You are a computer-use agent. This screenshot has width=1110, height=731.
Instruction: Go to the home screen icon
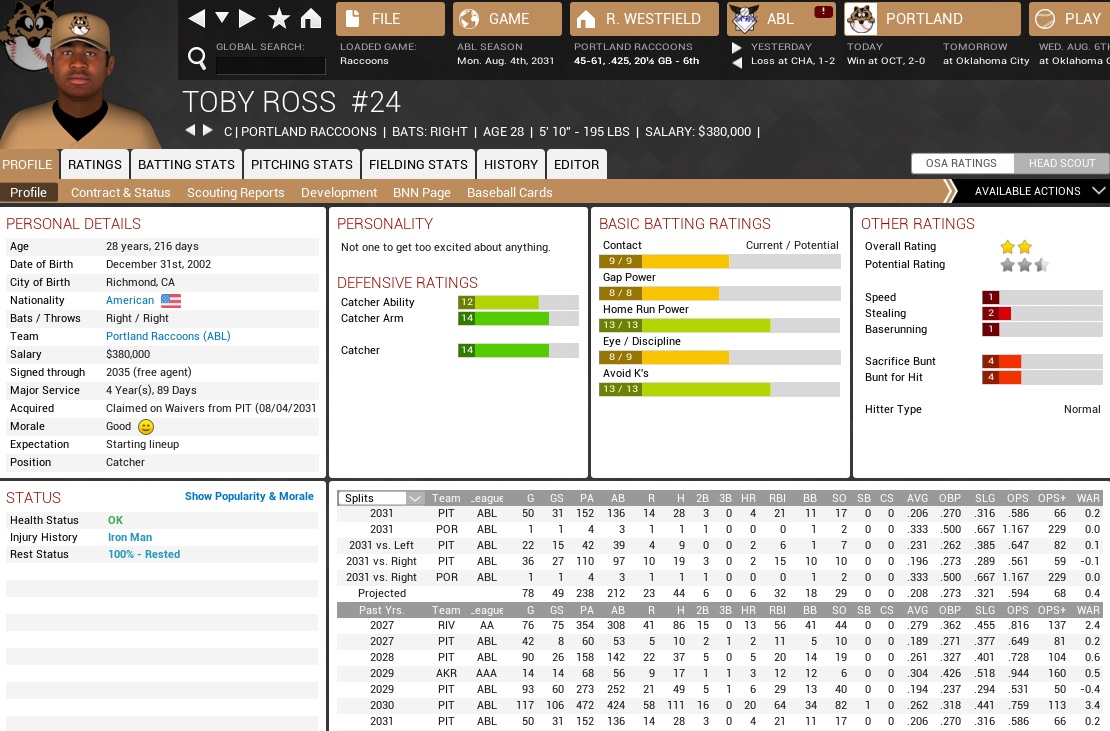click(x=311, y=19)
